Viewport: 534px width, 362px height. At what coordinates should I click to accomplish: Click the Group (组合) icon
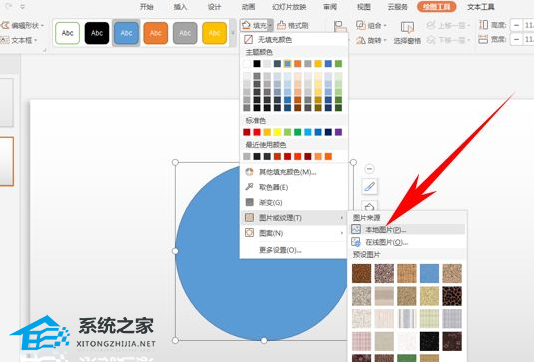[x=360, y=25]
